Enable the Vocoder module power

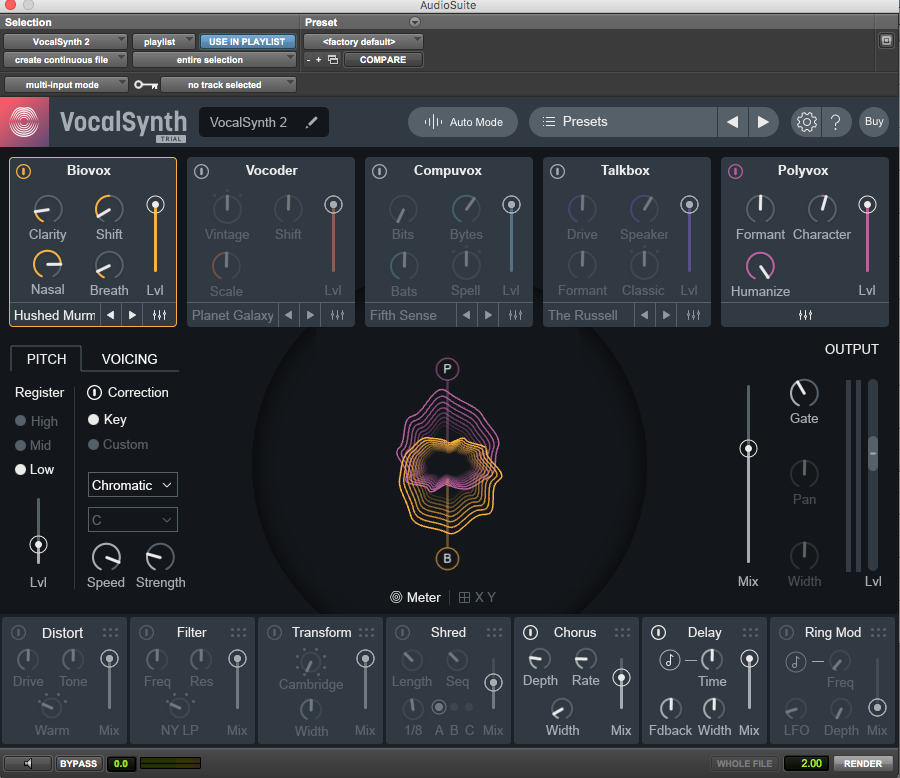201,171
